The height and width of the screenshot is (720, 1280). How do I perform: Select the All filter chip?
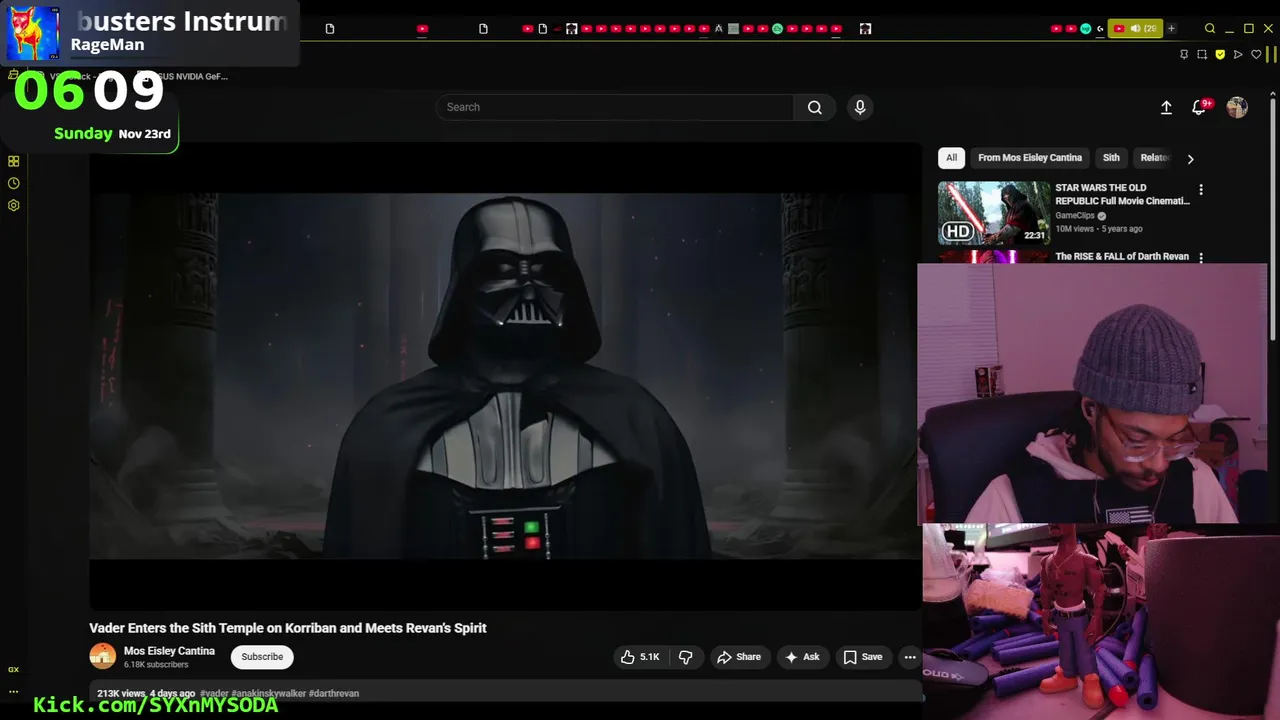coord(951,158)
